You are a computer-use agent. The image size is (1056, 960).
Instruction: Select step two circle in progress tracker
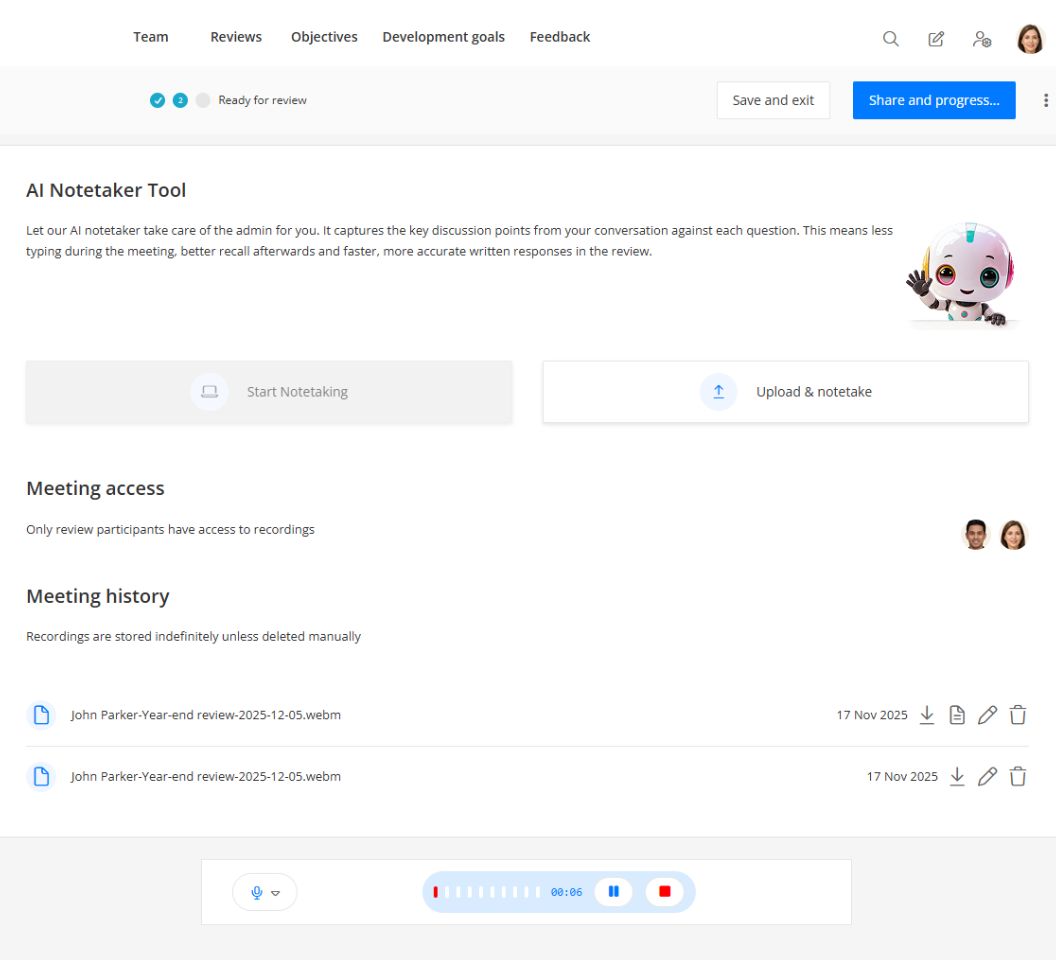click(x=180, y=100)
